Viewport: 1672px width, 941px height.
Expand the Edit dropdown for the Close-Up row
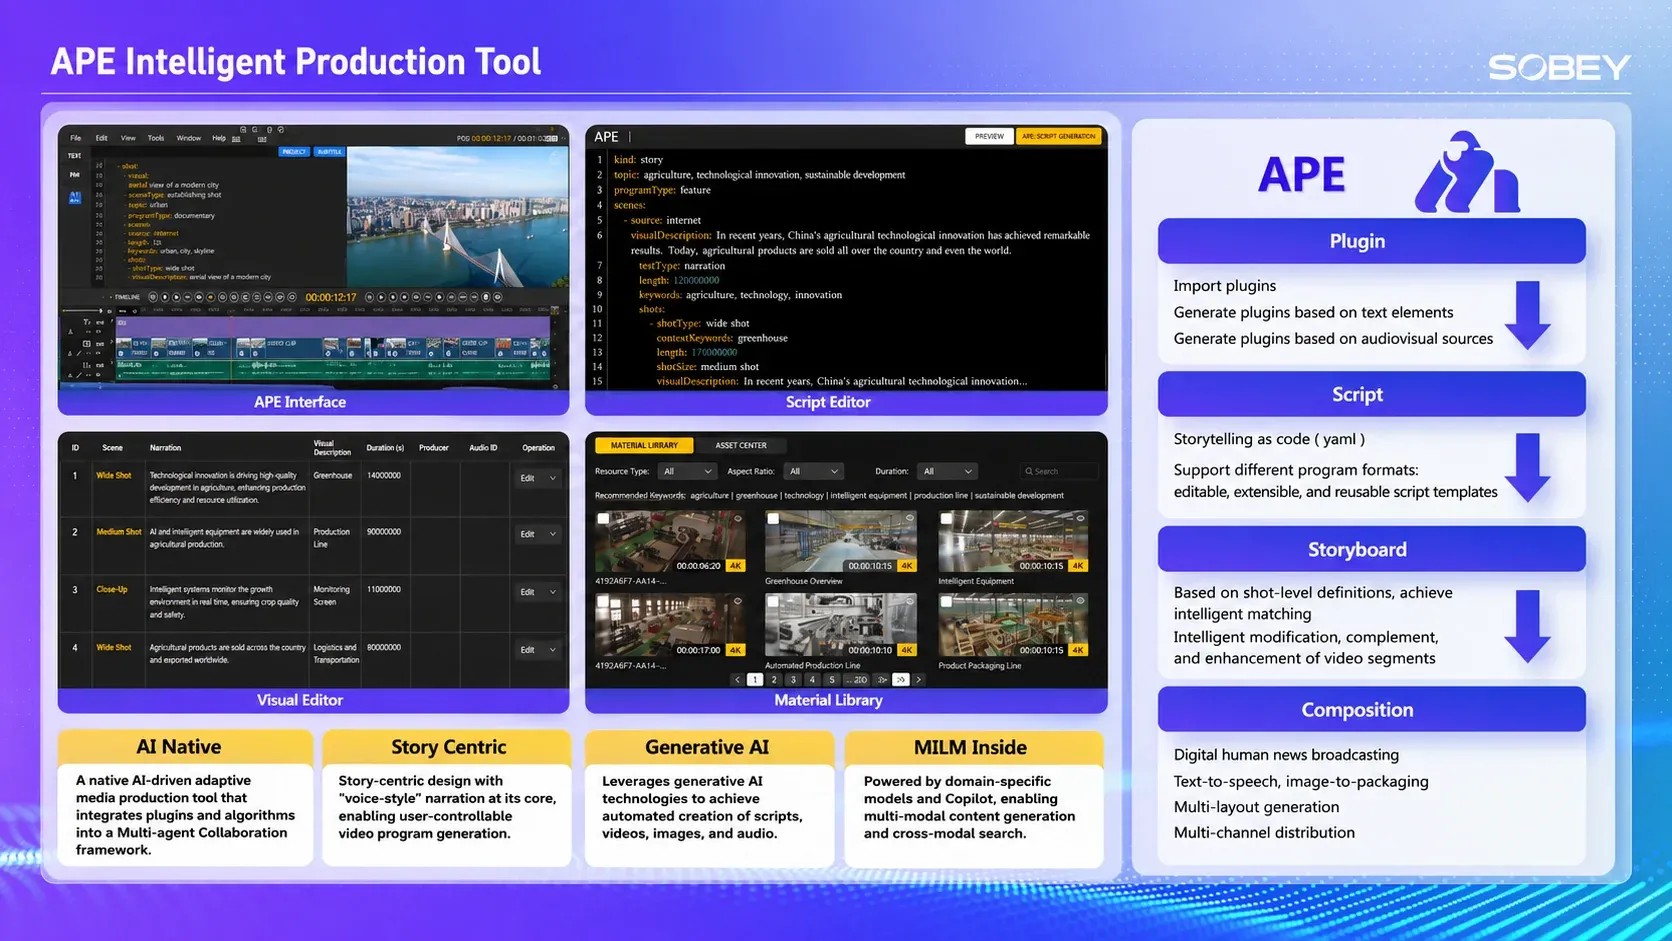537,592
